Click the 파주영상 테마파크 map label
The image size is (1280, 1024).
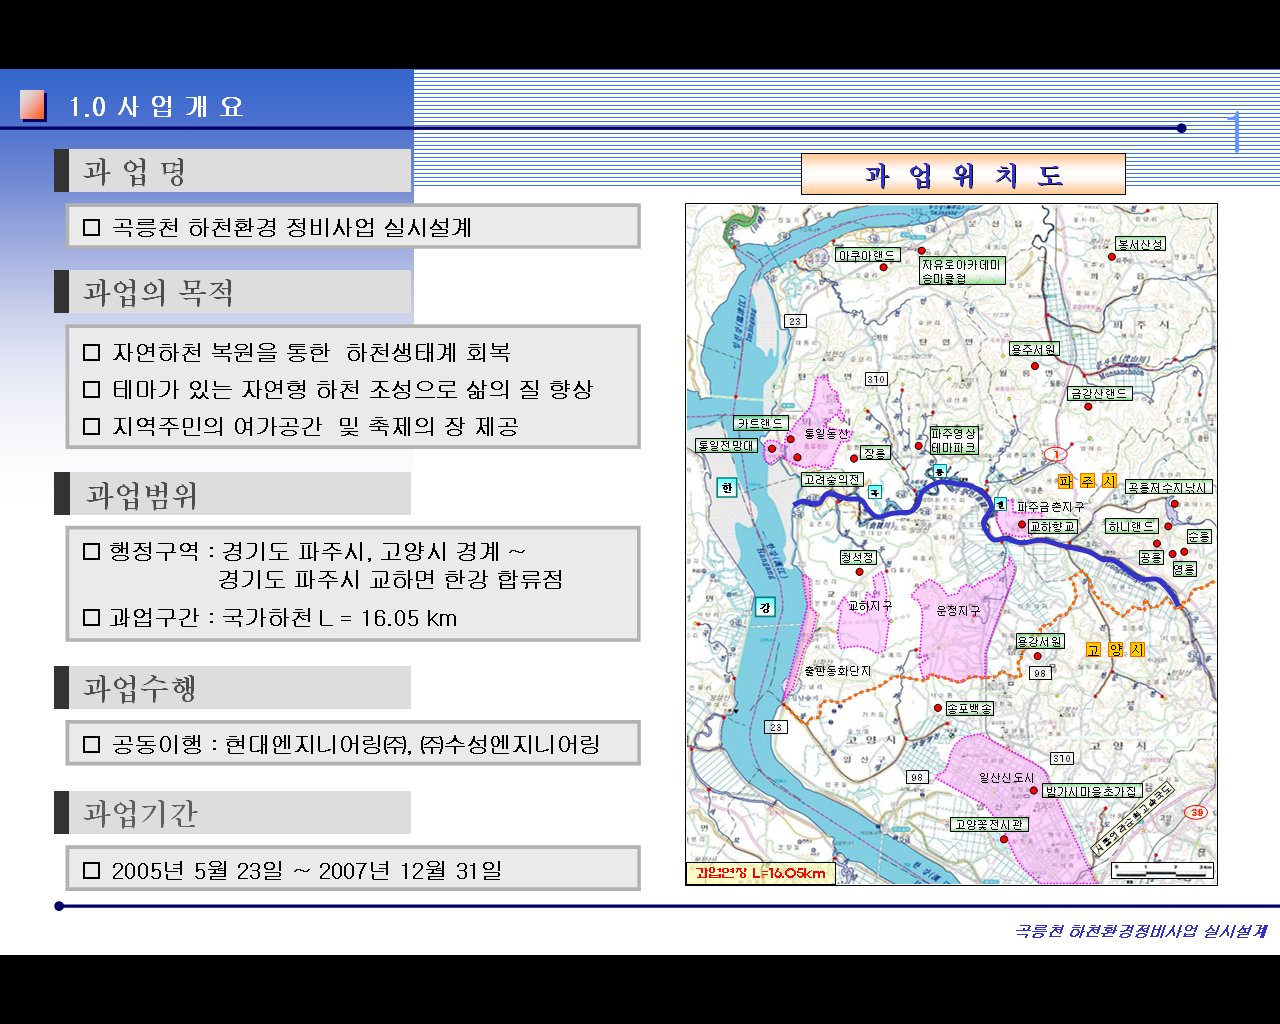point(954,441)
